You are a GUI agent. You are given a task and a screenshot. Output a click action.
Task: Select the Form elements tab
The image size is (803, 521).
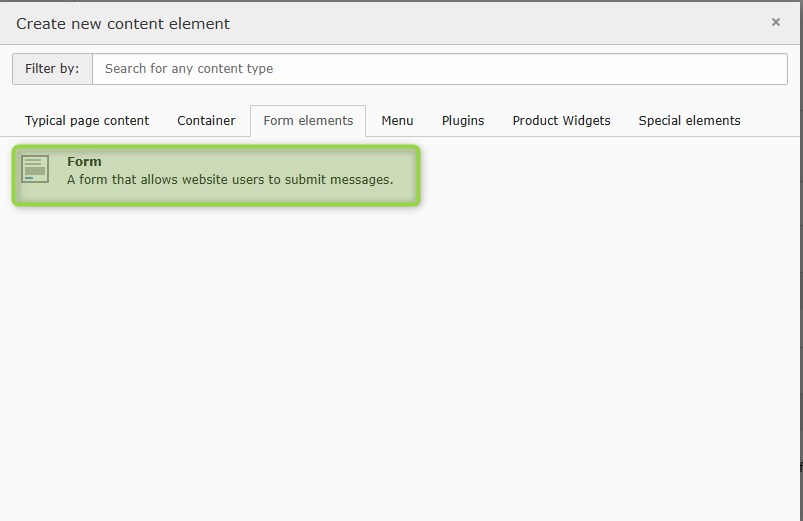308,121
